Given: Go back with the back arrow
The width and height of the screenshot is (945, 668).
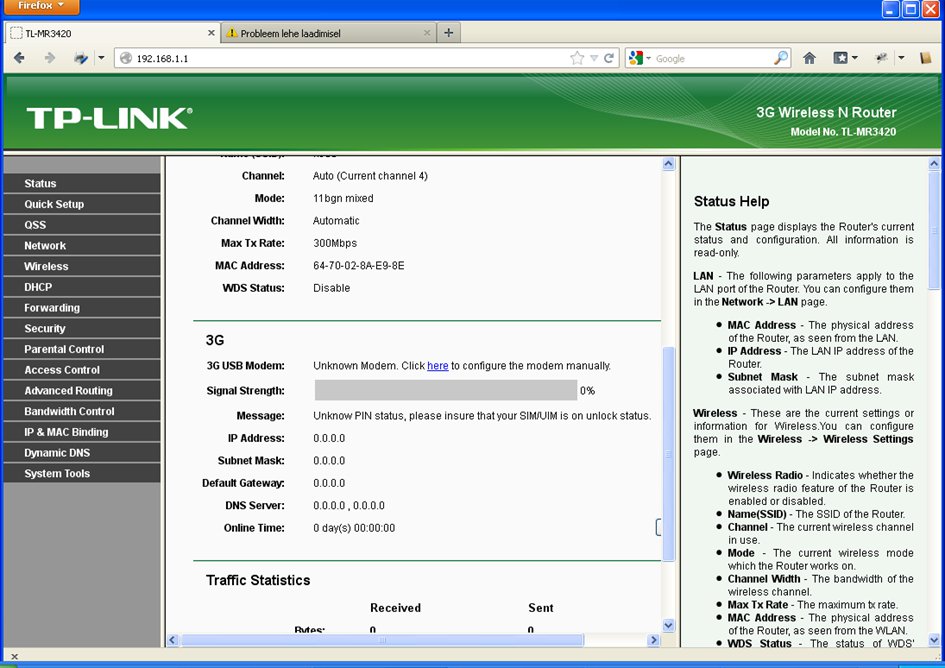Looking at the screenshot, I should (19, 58).
